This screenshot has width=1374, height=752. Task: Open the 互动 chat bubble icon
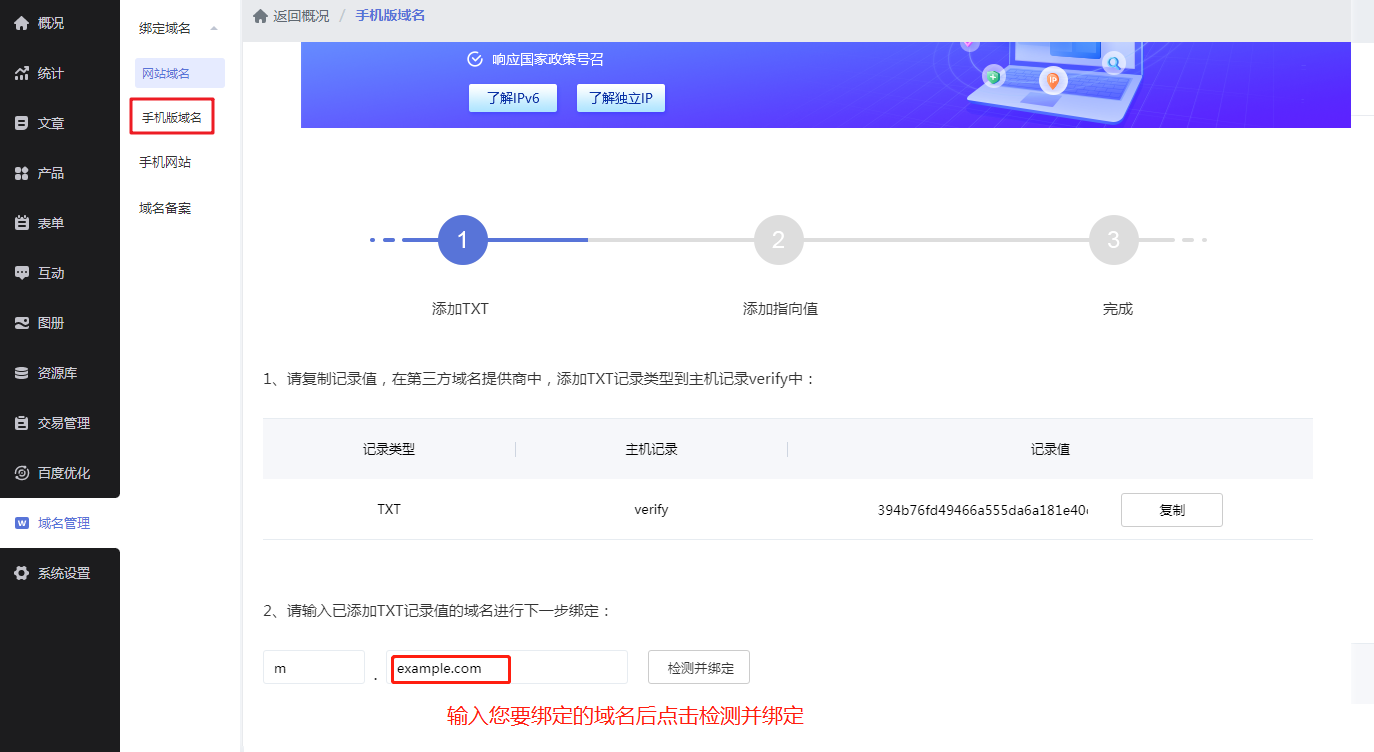pyautogui.click(x=21, y=273)
